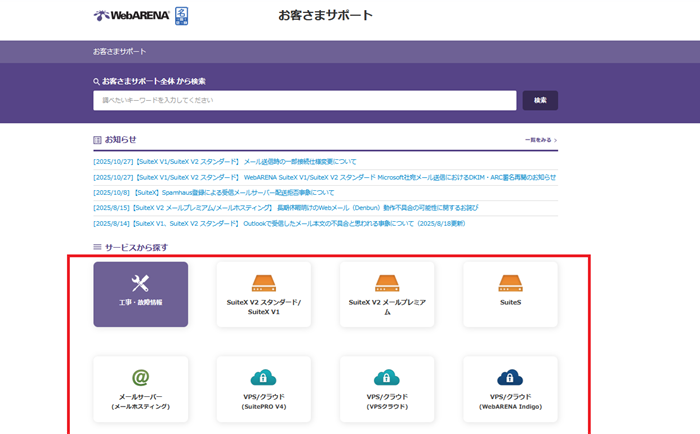Open the 2025/10/27 DKIM・ARC署名再開 notice

pos(324,177)
